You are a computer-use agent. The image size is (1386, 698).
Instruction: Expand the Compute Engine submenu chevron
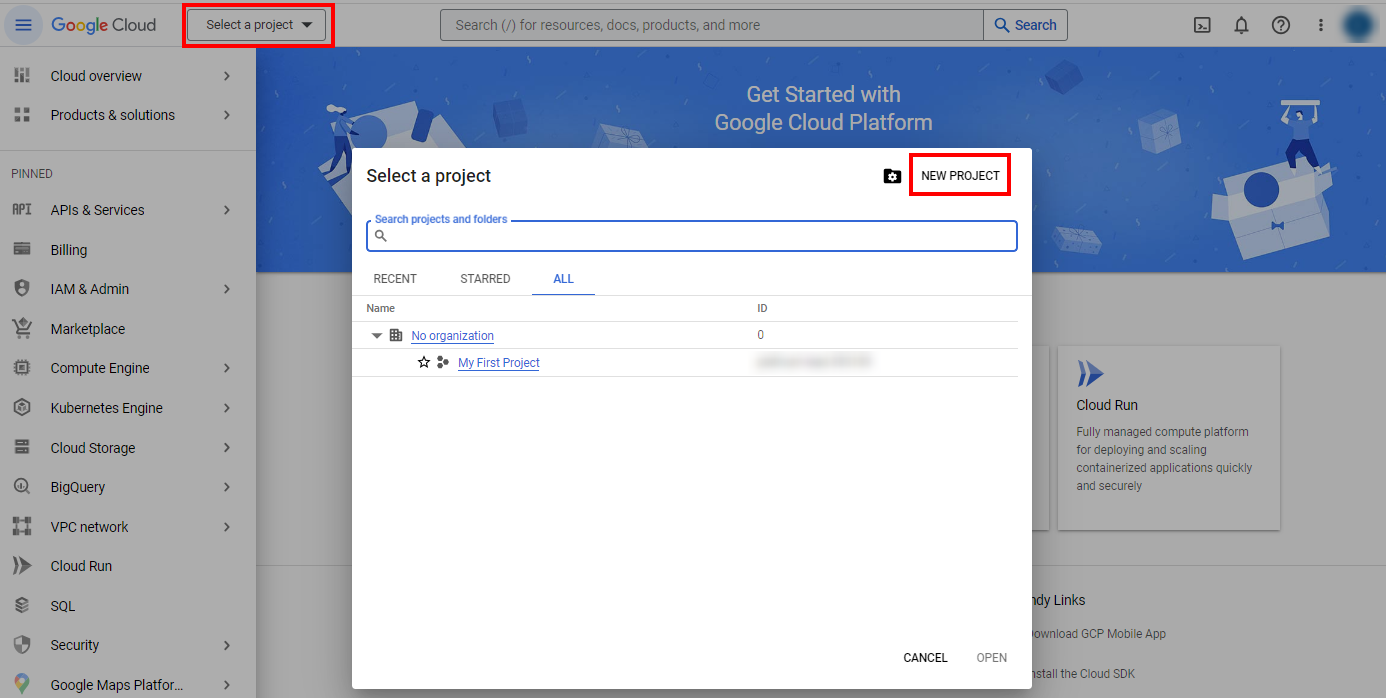pyautogui.click(x=227, y=368)
